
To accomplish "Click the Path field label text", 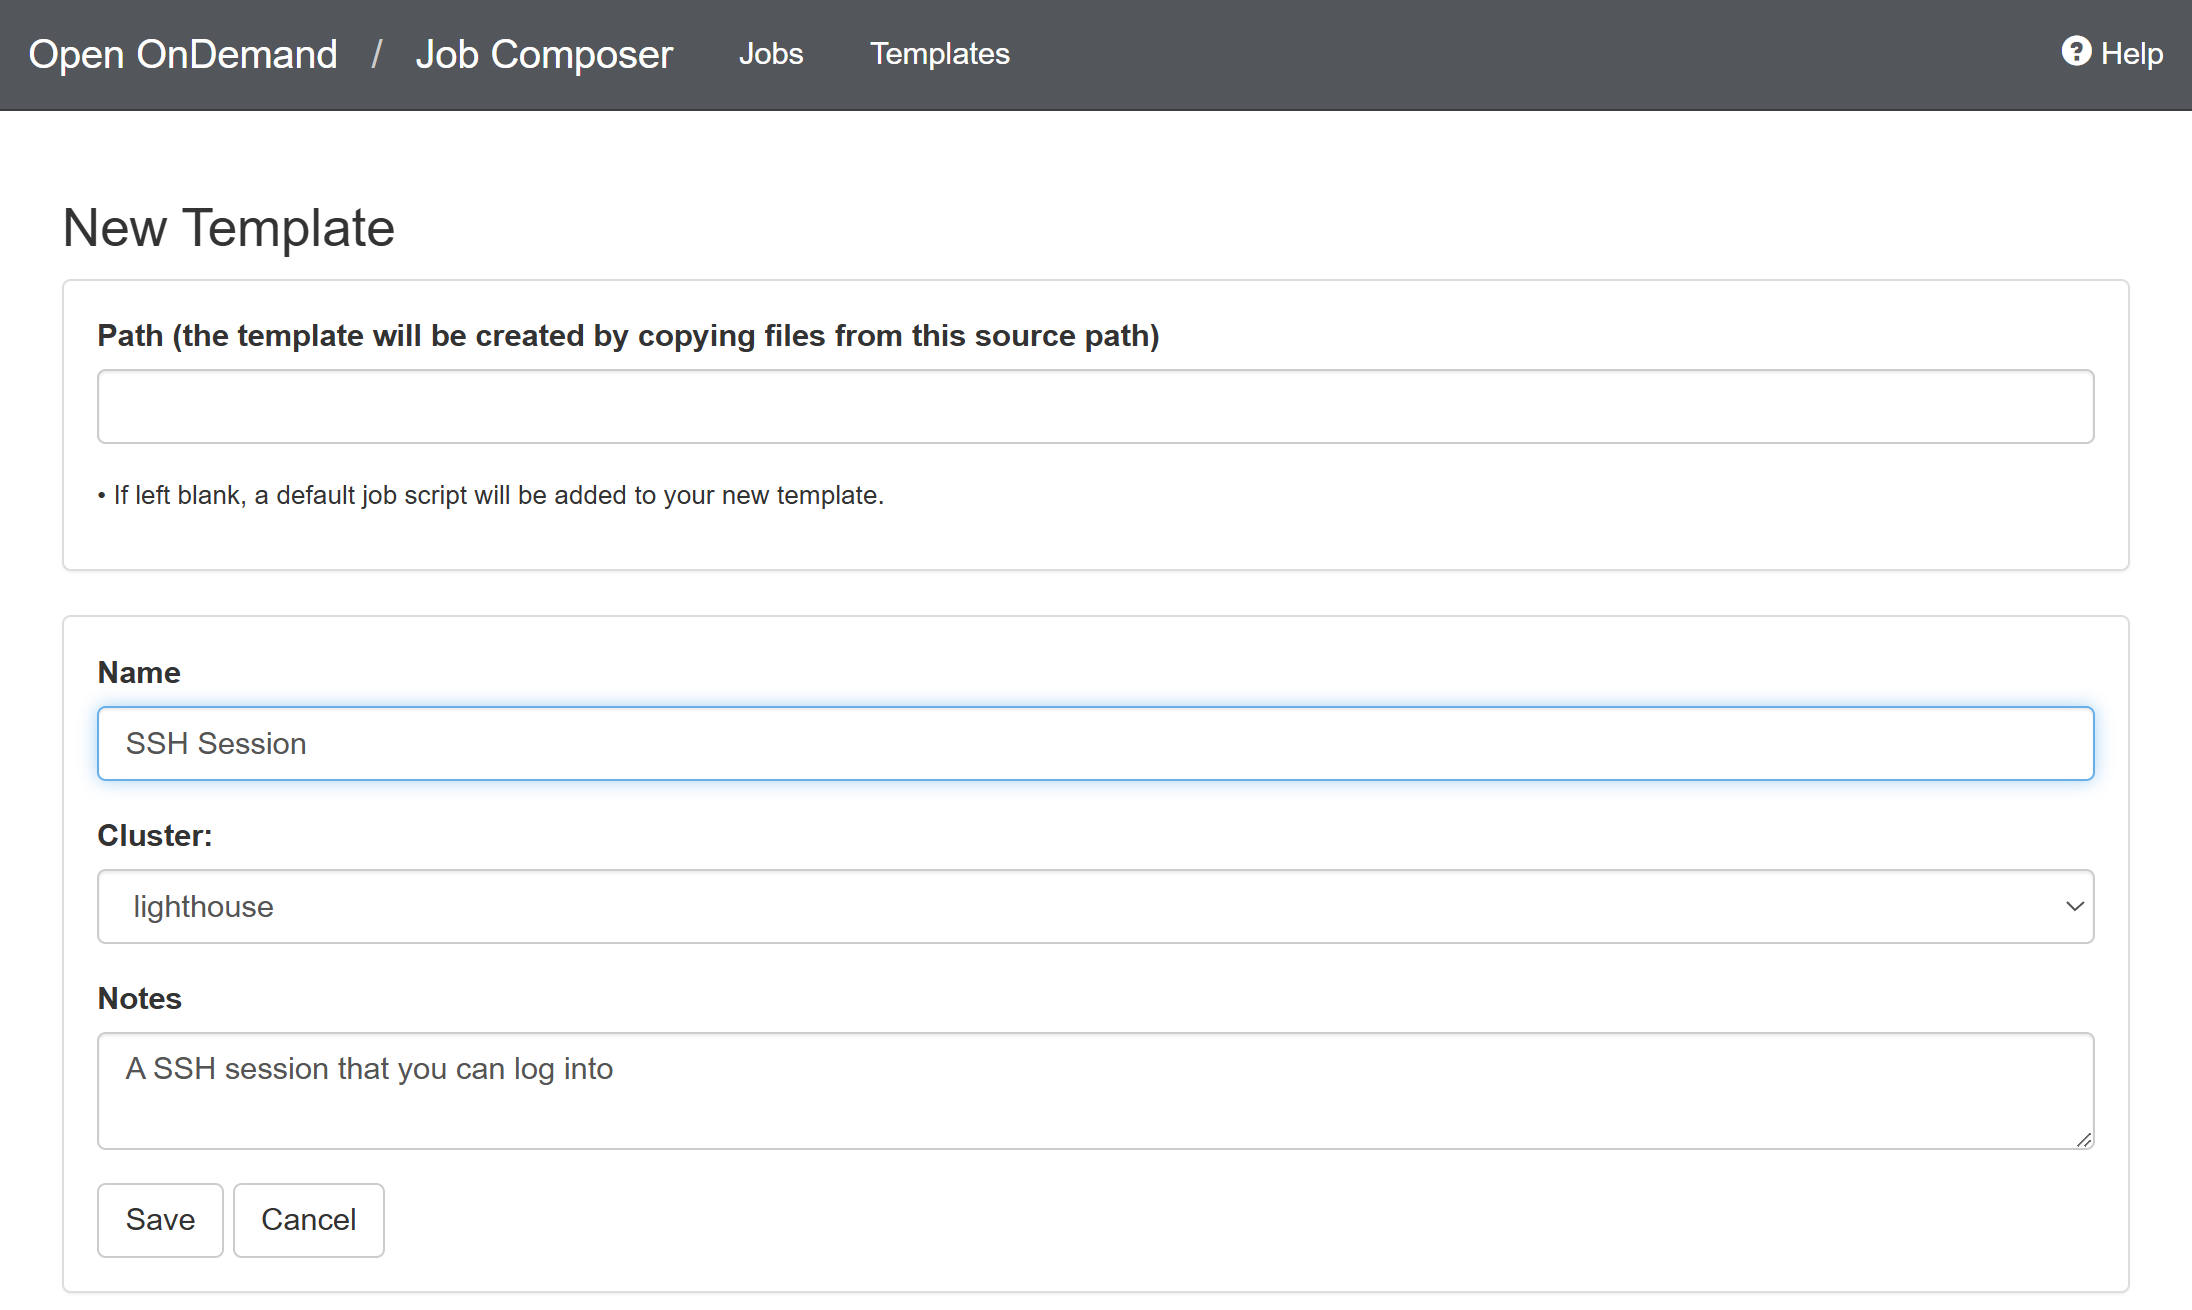I will point(628,336).
